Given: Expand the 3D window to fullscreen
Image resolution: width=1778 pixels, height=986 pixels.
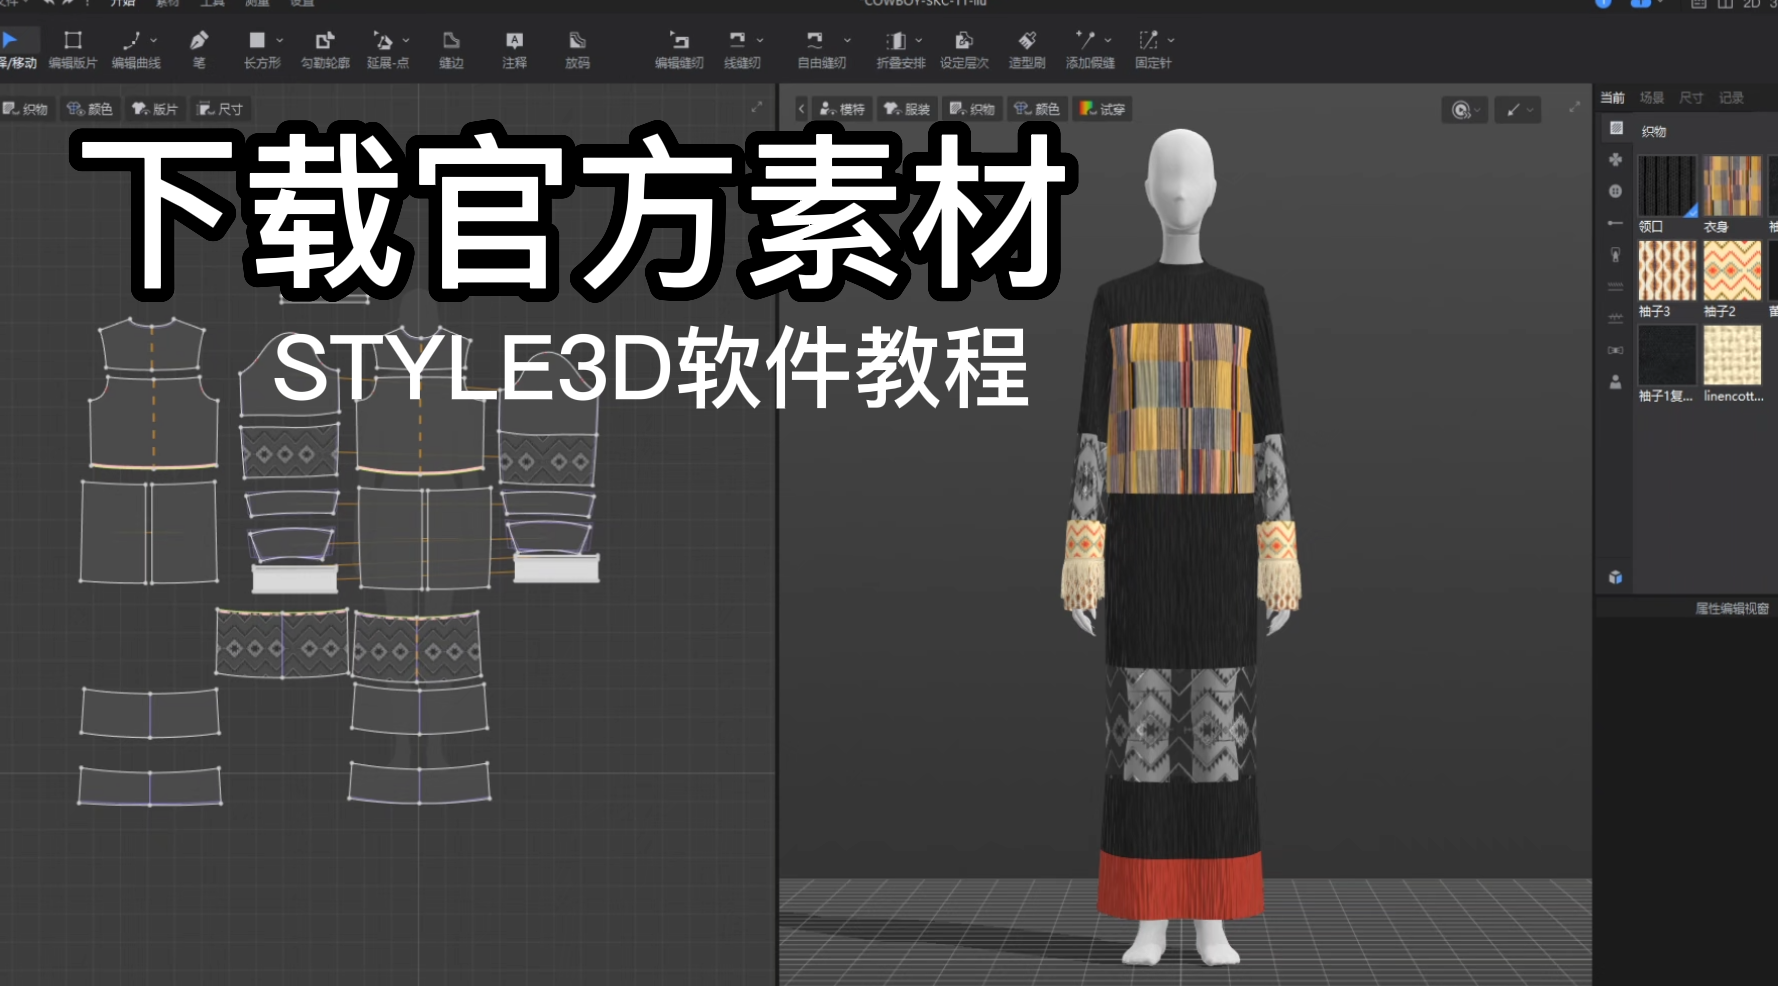Looking at the screenshot, I should [1575, 107].
